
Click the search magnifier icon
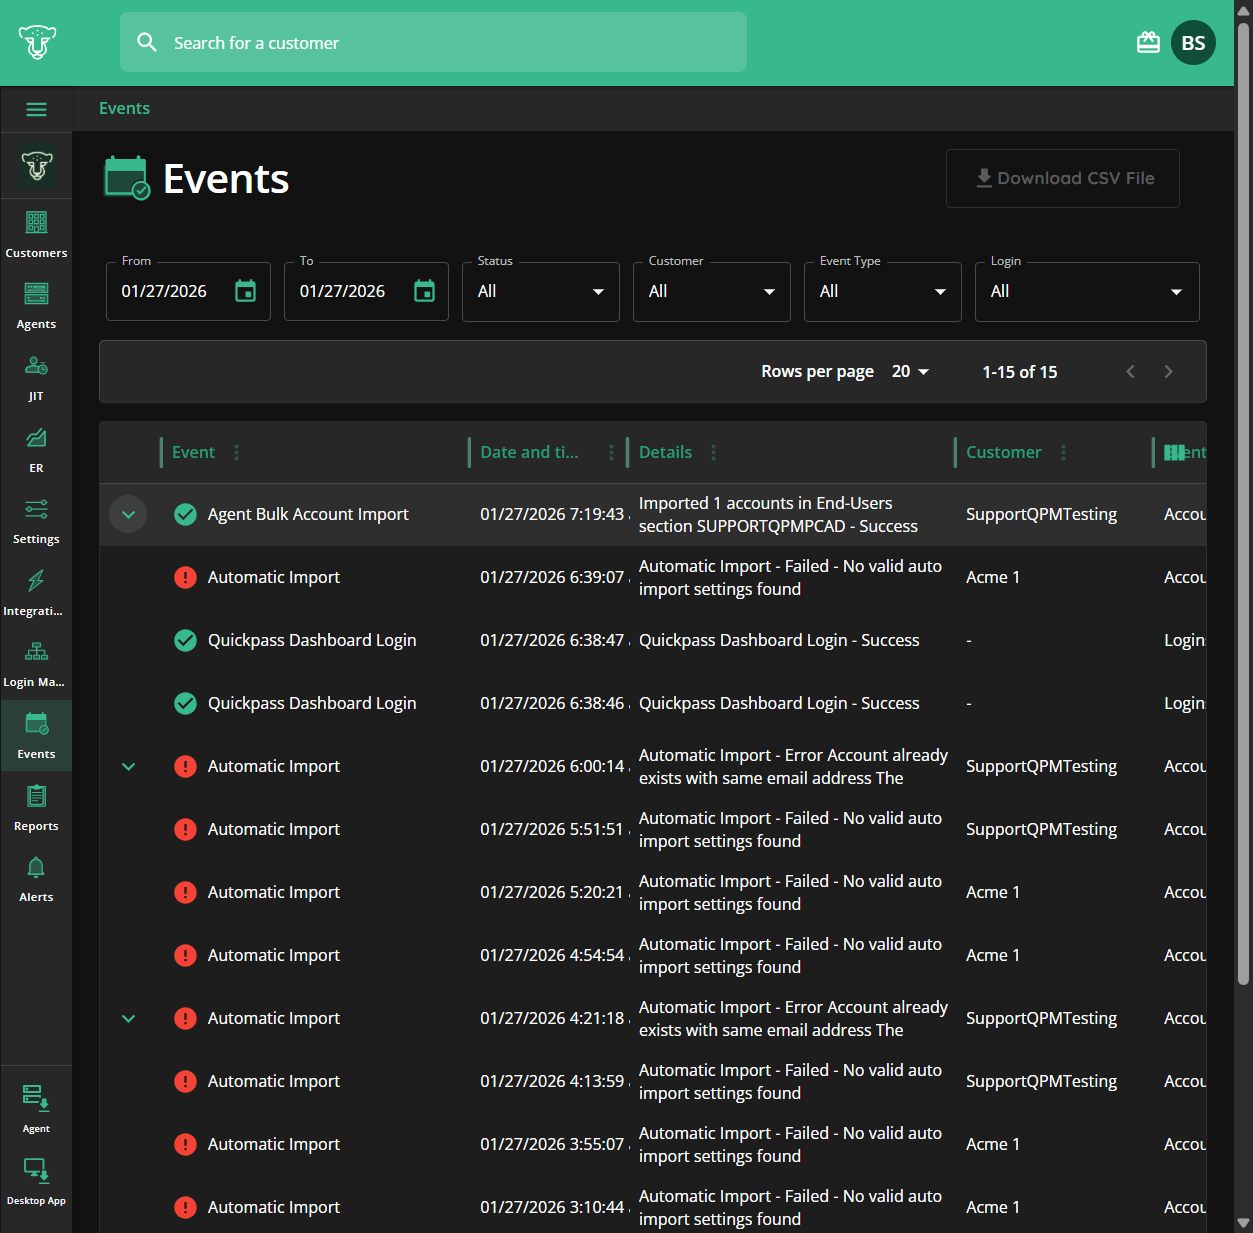click(x=147, y=42)
